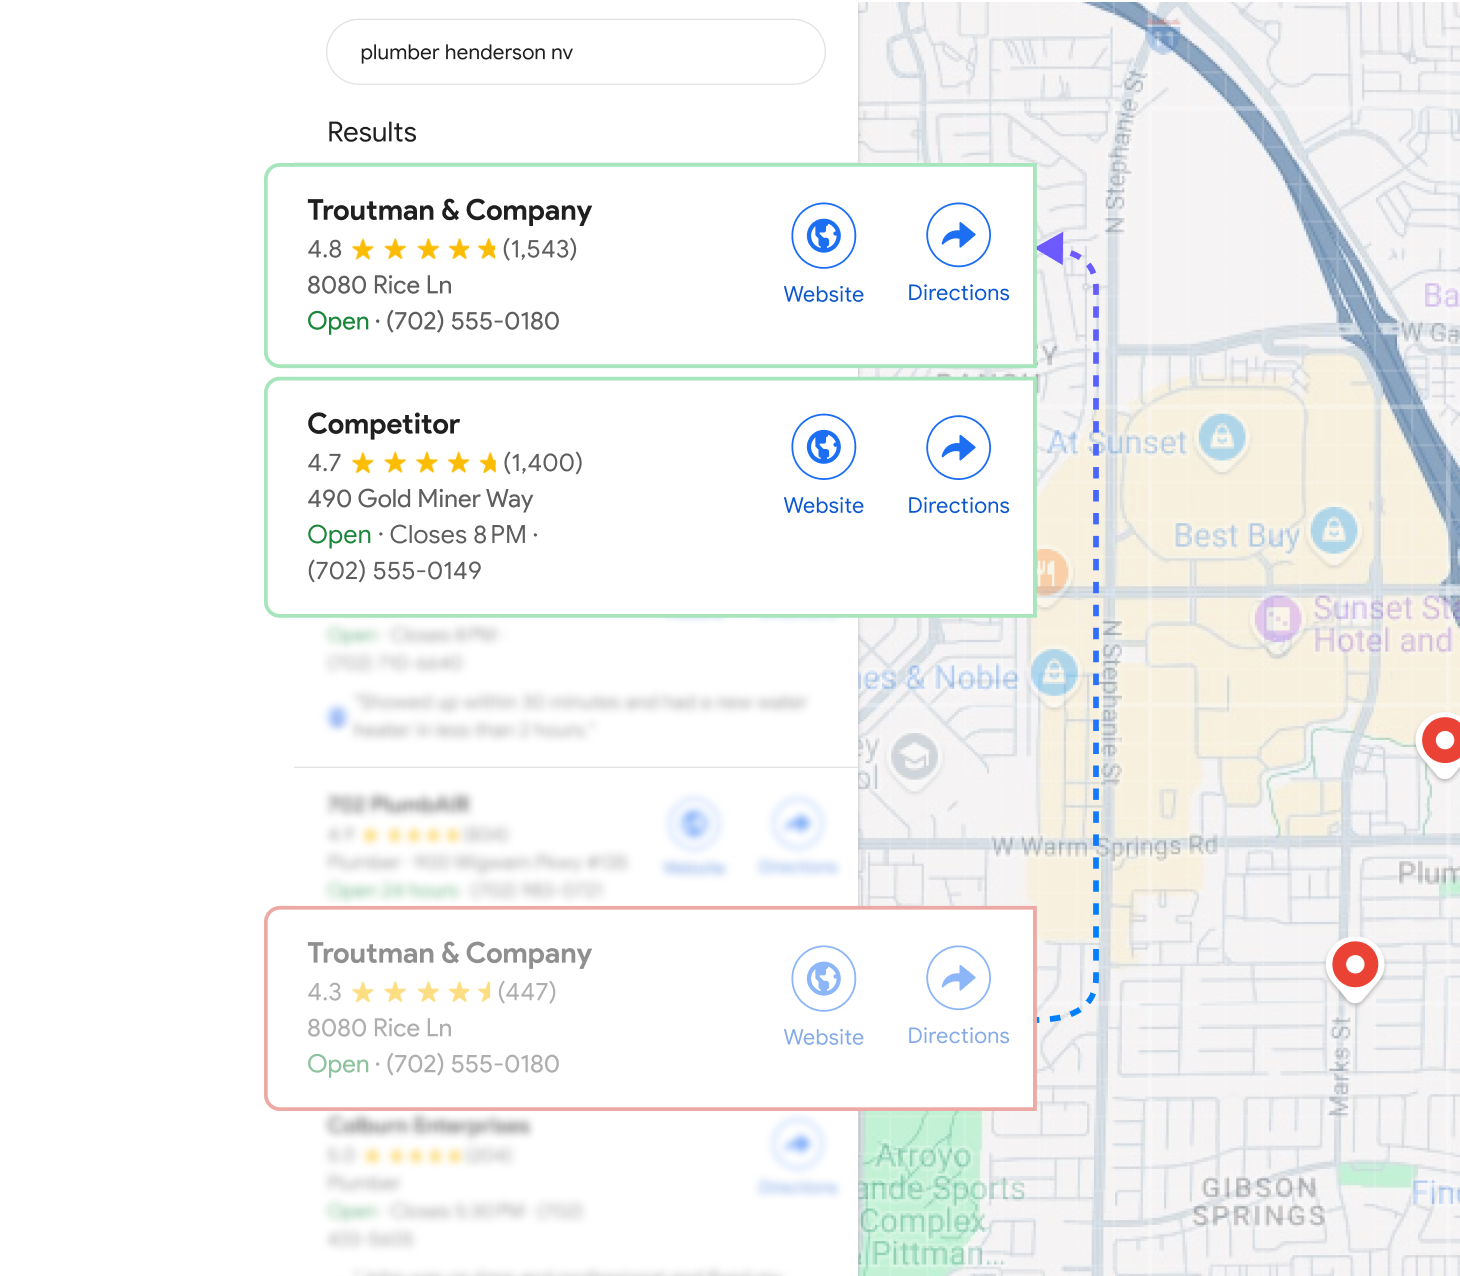Open lower Troutman & Company title with 4.3 rating
This screenshot has width=1460, height=1276.
[449, 953]
